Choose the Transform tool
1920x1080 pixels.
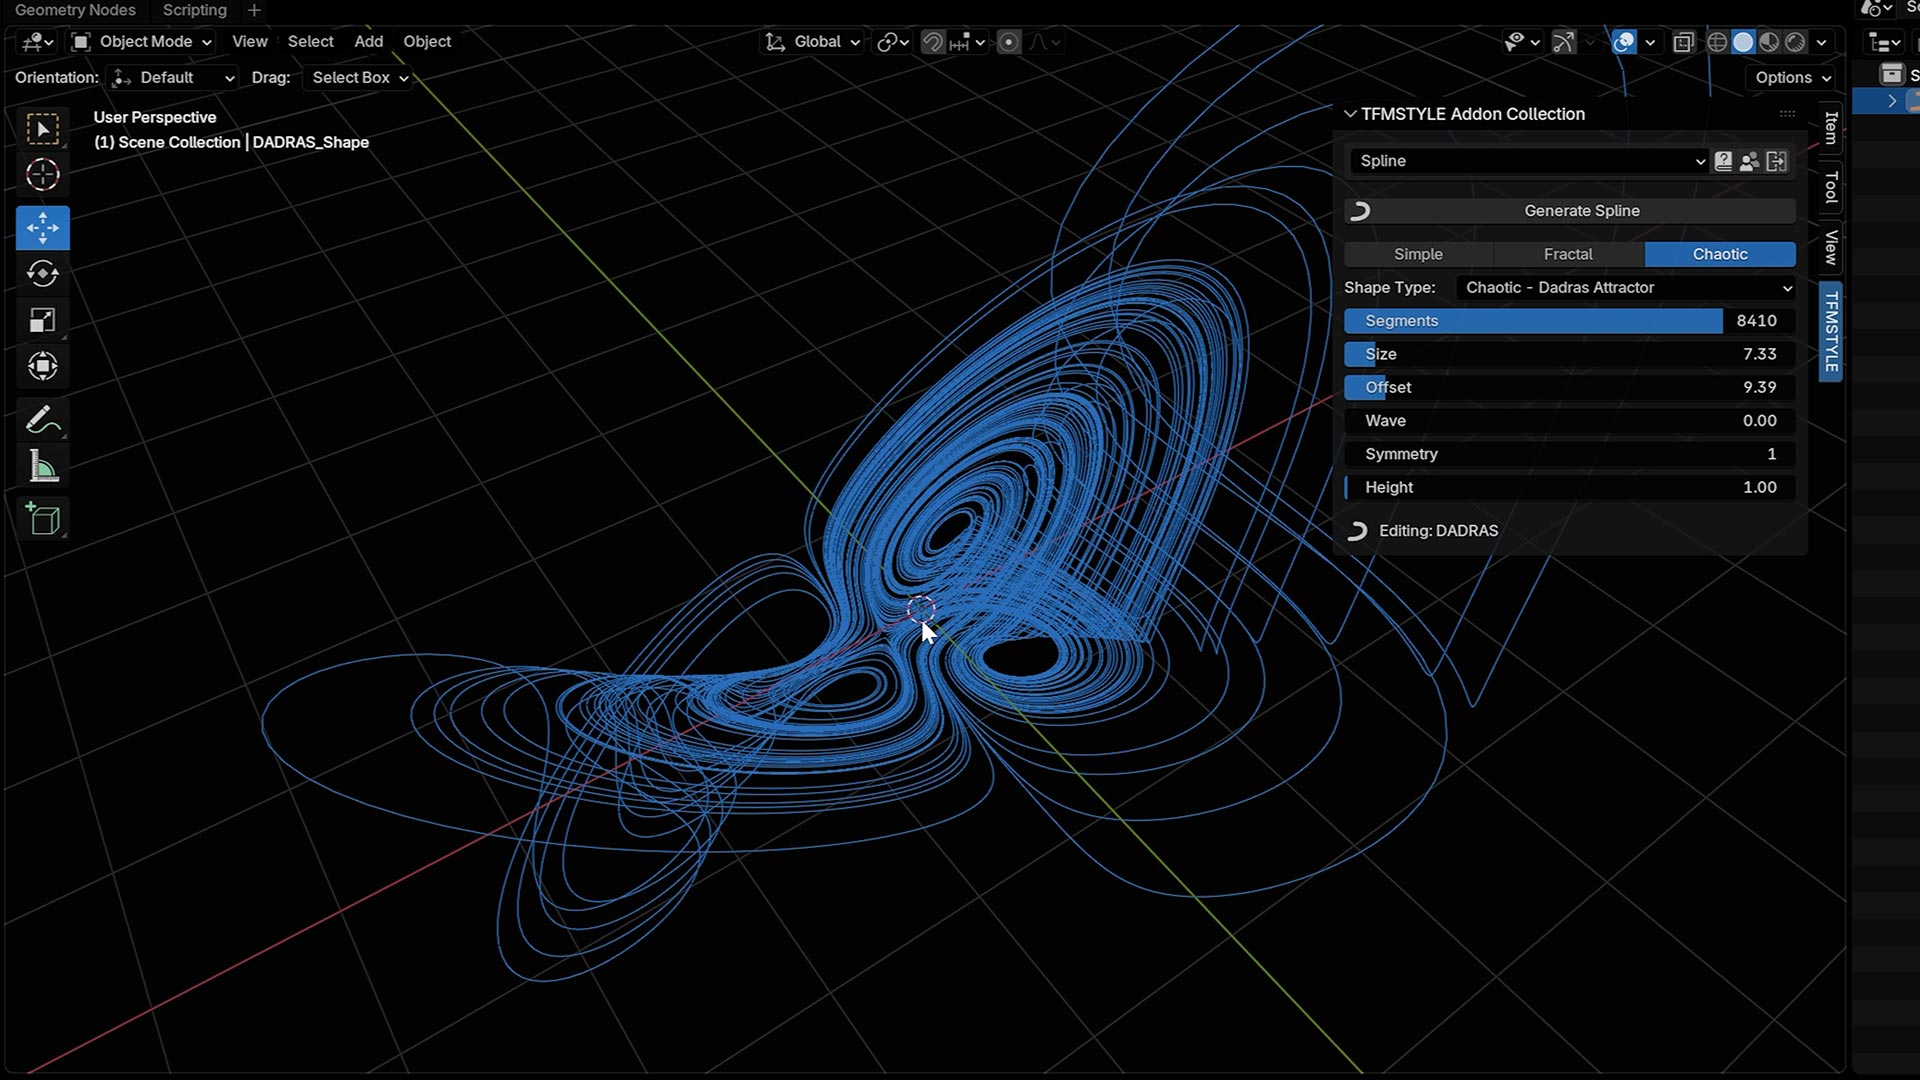42,366
